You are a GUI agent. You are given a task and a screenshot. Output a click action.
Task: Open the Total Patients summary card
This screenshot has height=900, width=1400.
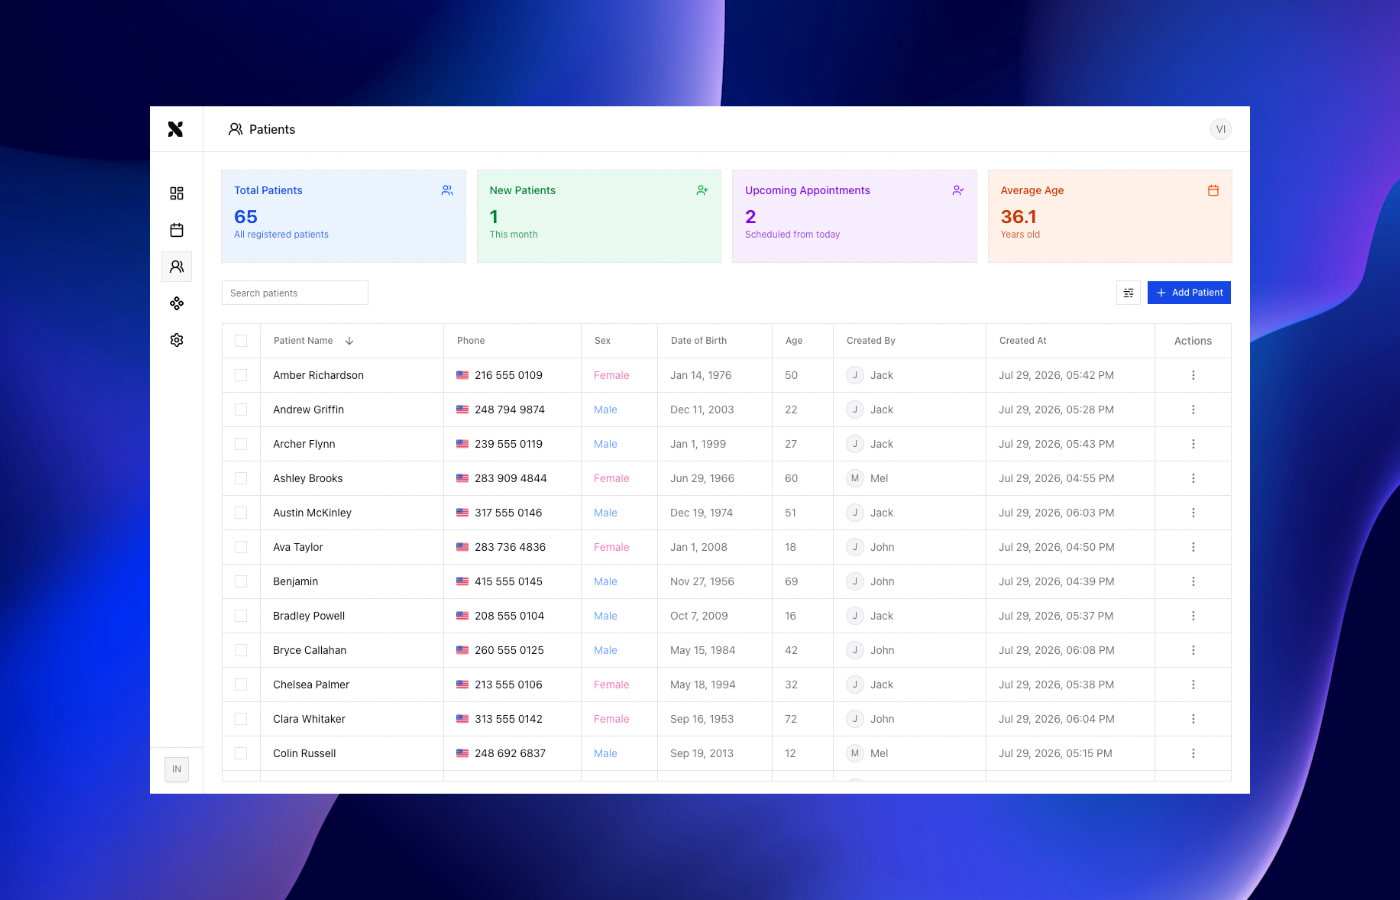[x=343, y=216]
